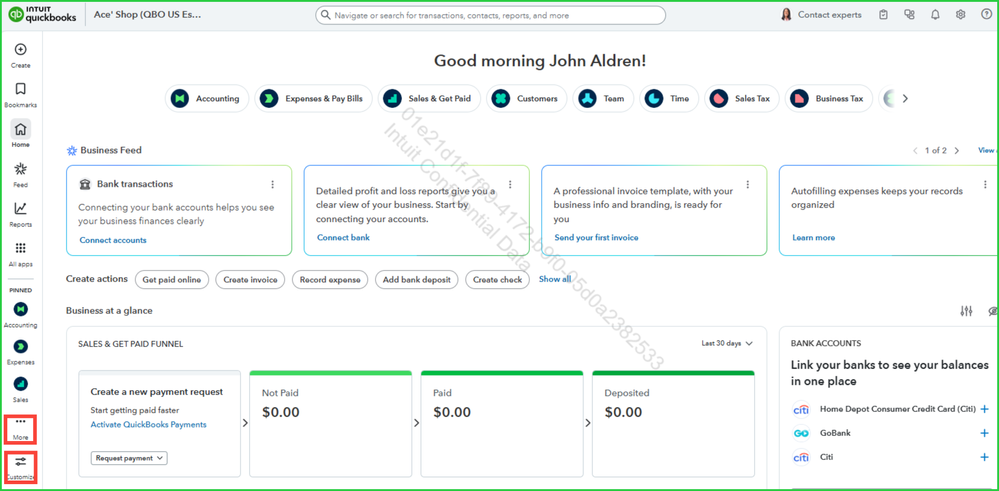Follow the Connect accounts link
This screenshot has width=999, height=491.
(x=113, y=240)
